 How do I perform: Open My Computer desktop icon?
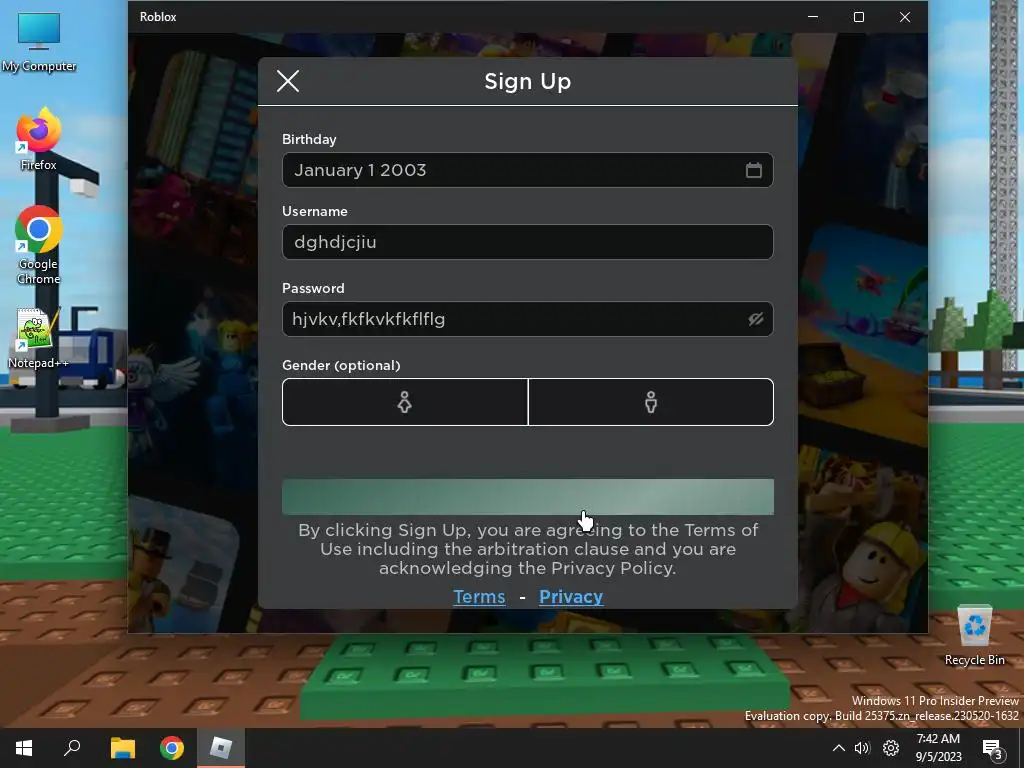(x=39, y=42)
